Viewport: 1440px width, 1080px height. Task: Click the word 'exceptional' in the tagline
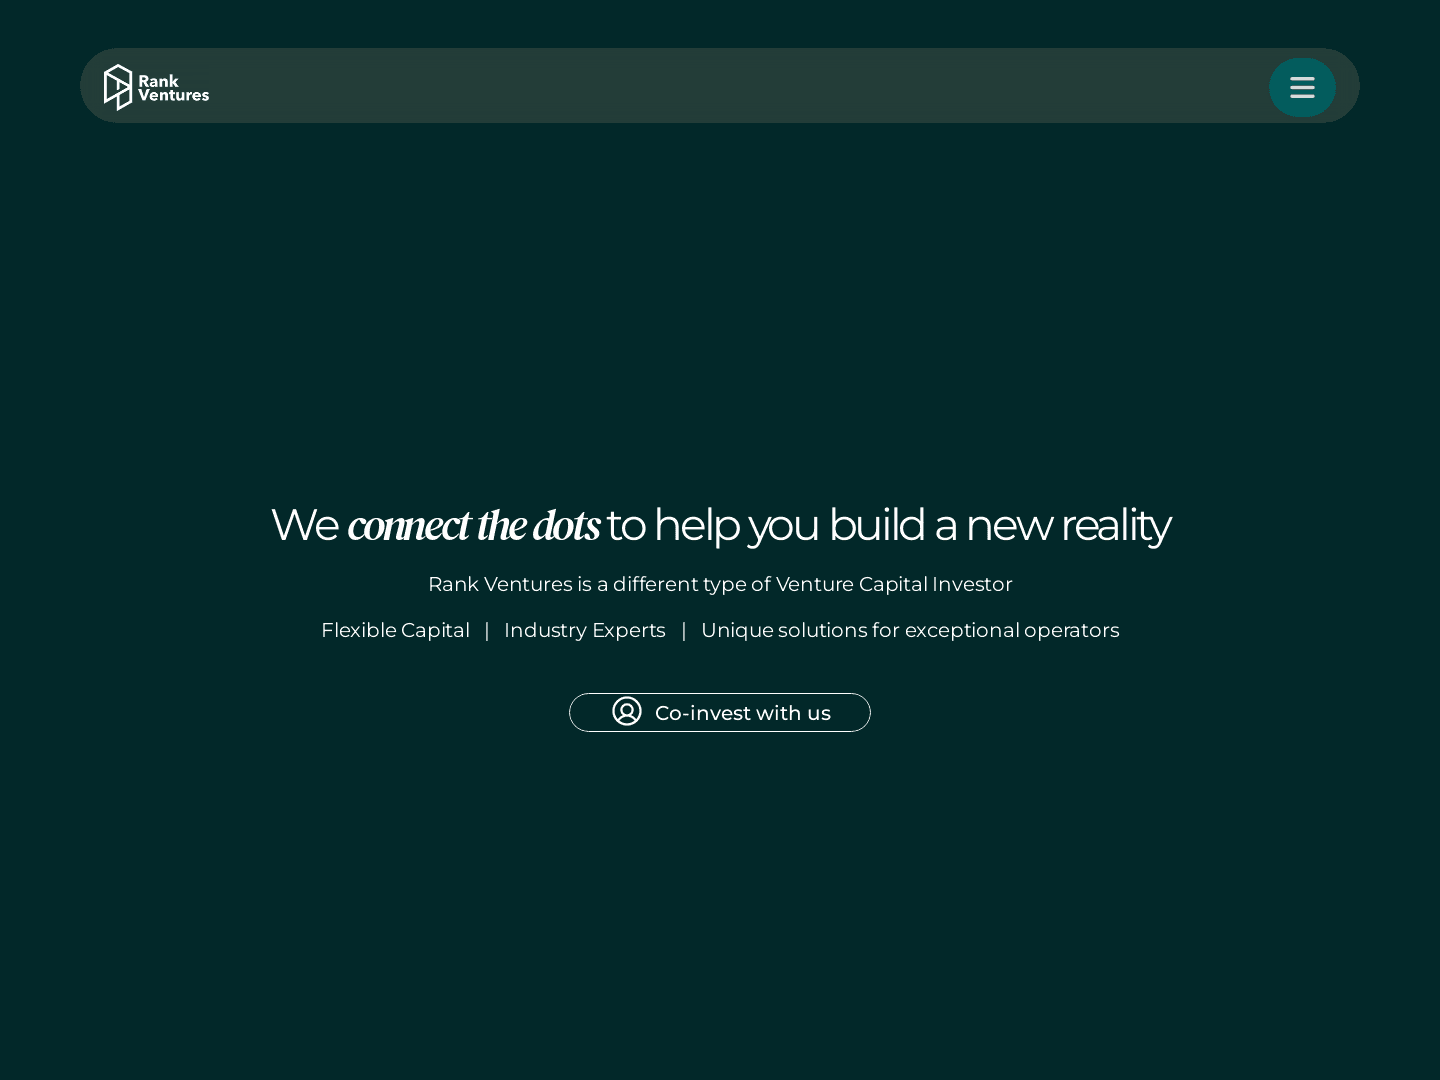coord(961,630)
